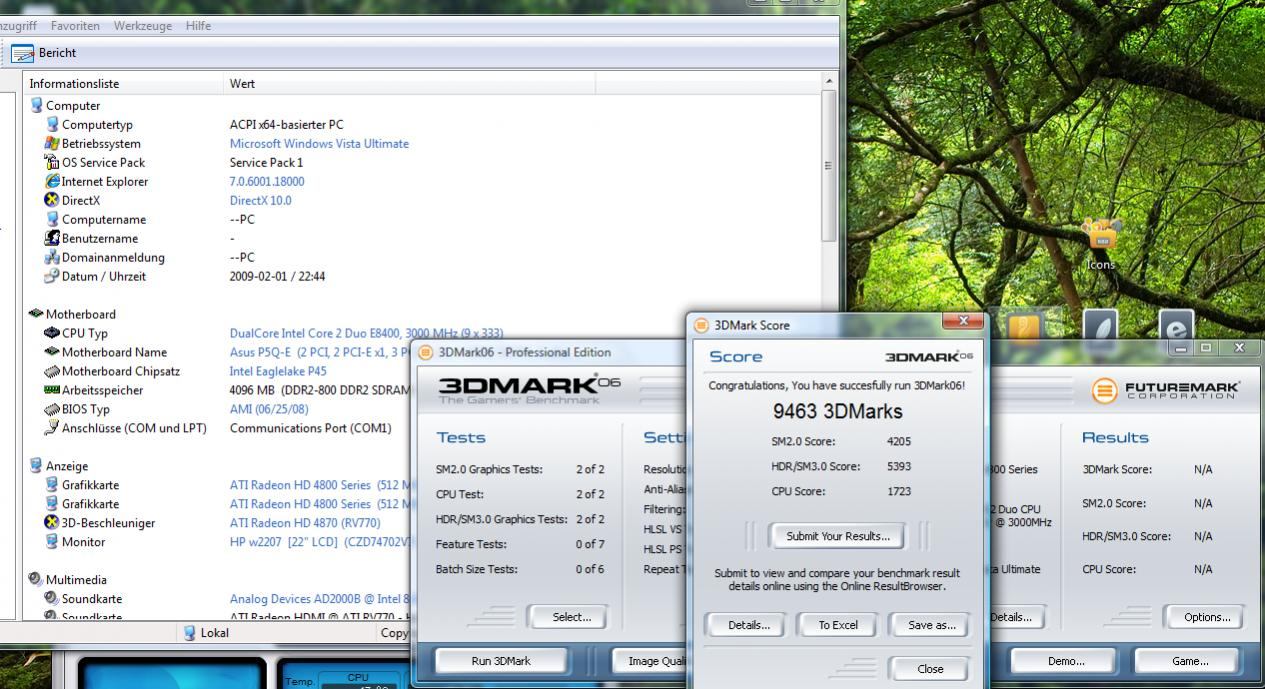Click the Benutzername user icon
1265x689 pixels.
pyautogui.click(x=53, y=238)
